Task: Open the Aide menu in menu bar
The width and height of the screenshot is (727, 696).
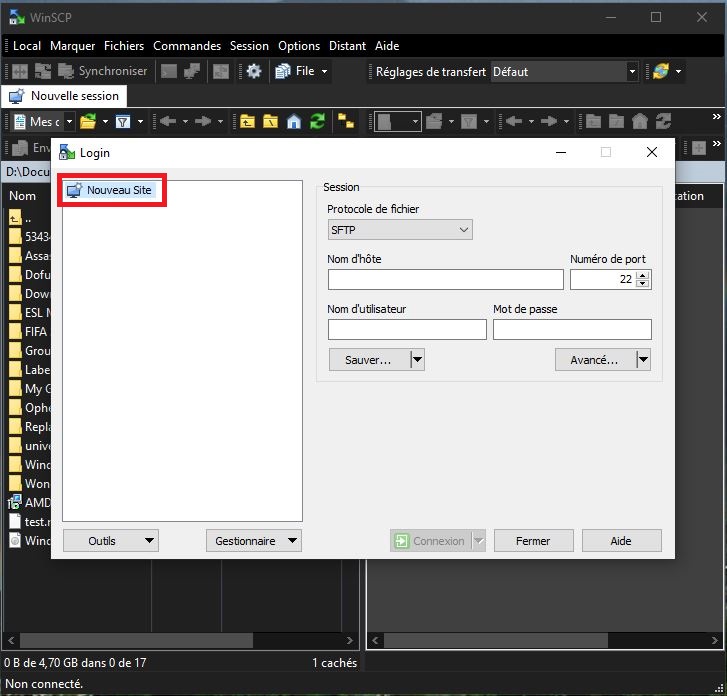Action: point(387,46)
